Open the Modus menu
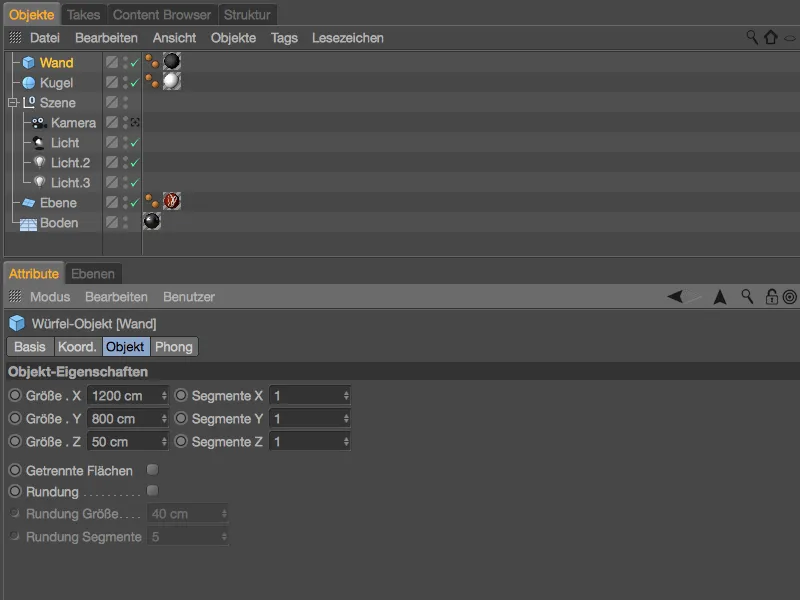800x600 pixels. pyautogui.click(x=50, y=297)
